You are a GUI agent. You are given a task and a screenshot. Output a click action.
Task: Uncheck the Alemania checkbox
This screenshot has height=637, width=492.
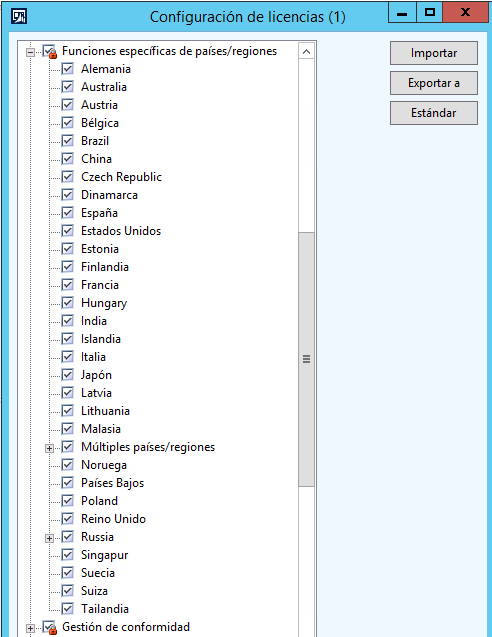click(x=67, y=69)
